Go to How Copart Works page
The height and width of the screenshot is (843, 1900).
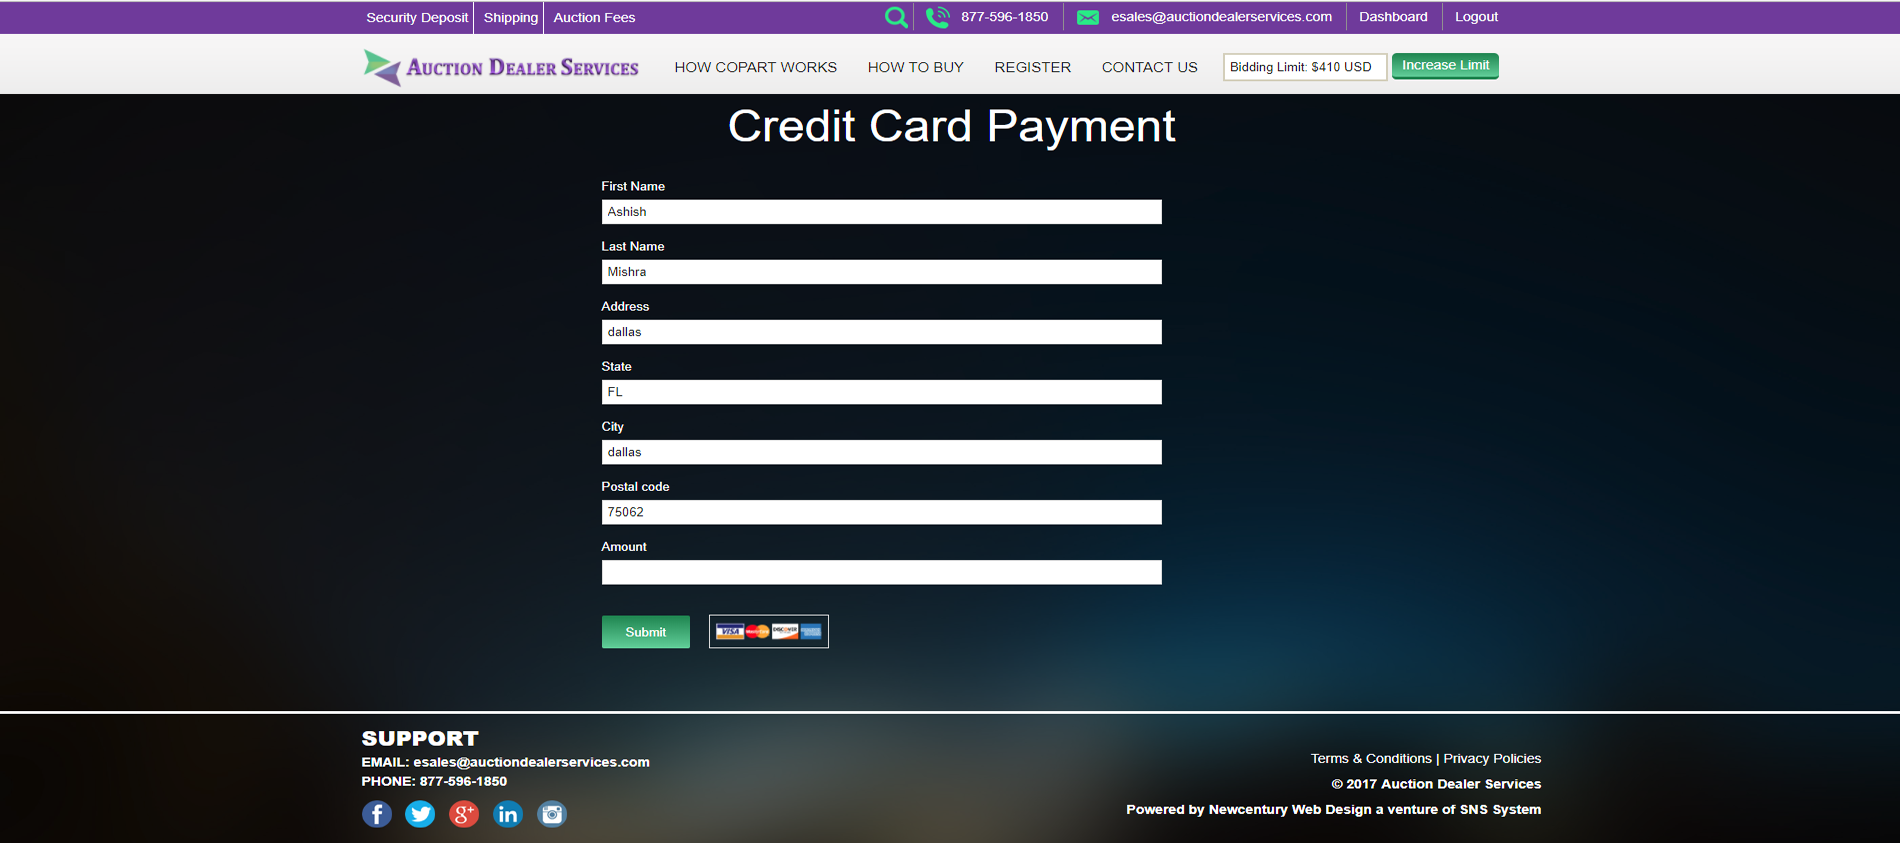point(756,67)
